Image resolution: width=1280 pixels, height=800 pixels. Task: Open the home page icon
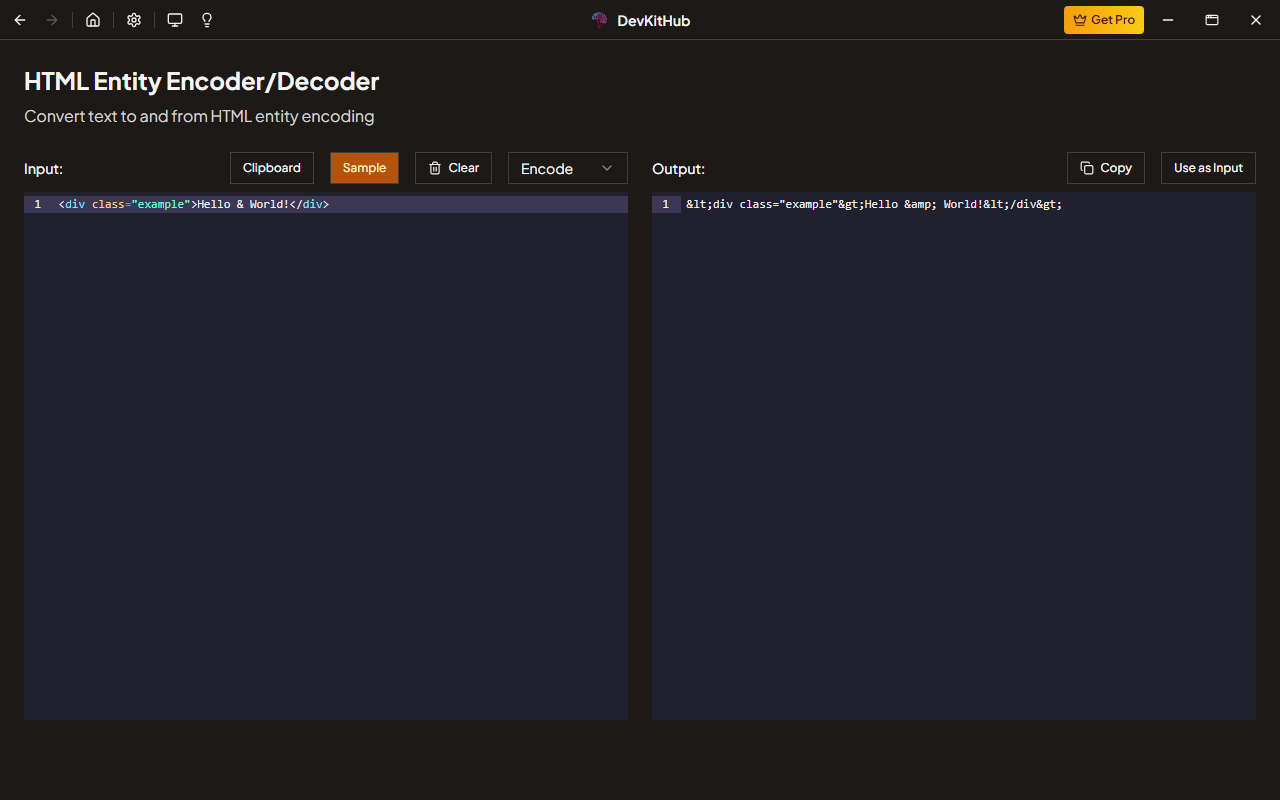[93, 20]
